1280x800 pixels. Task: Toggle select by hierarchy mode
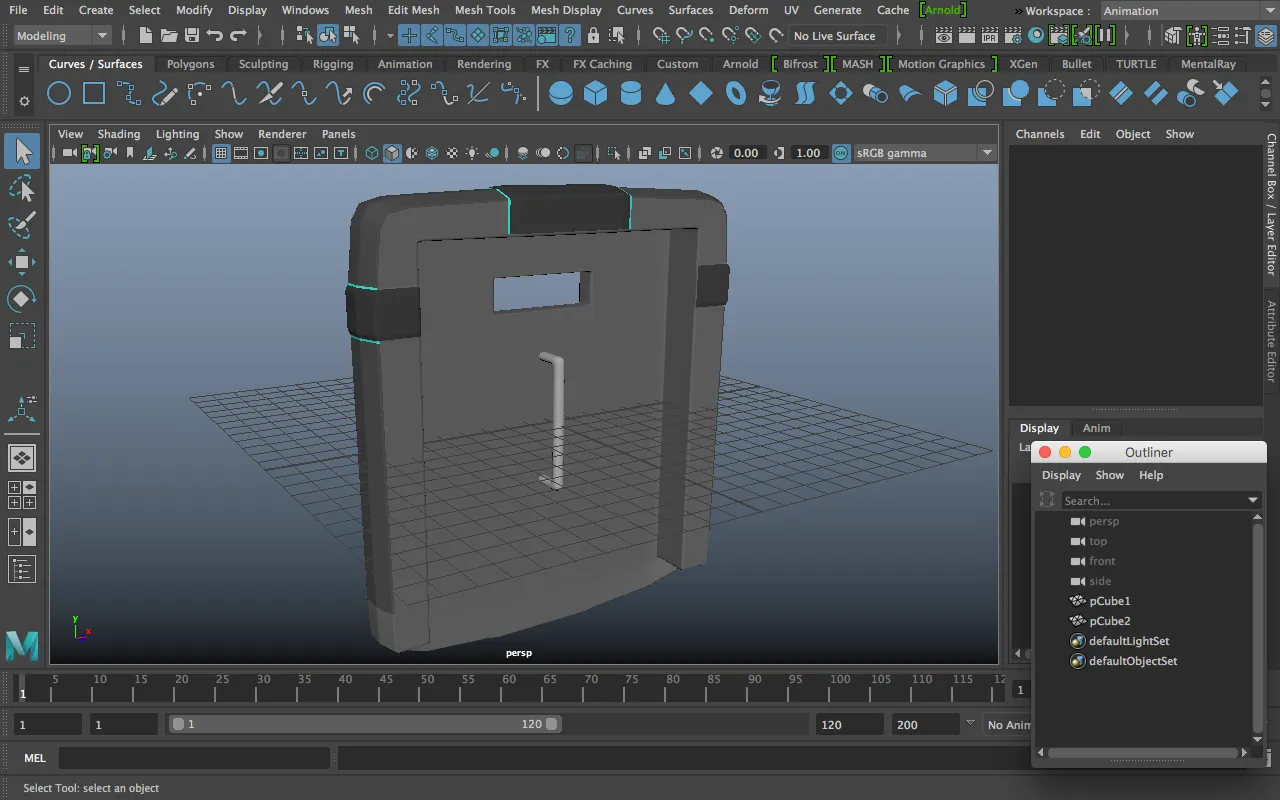tap(305, 36)
